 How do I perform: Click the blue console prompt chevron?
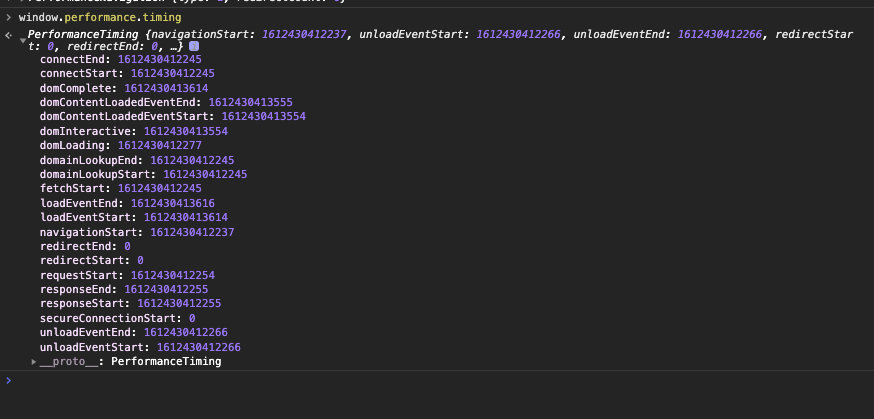tap(8, 381)
